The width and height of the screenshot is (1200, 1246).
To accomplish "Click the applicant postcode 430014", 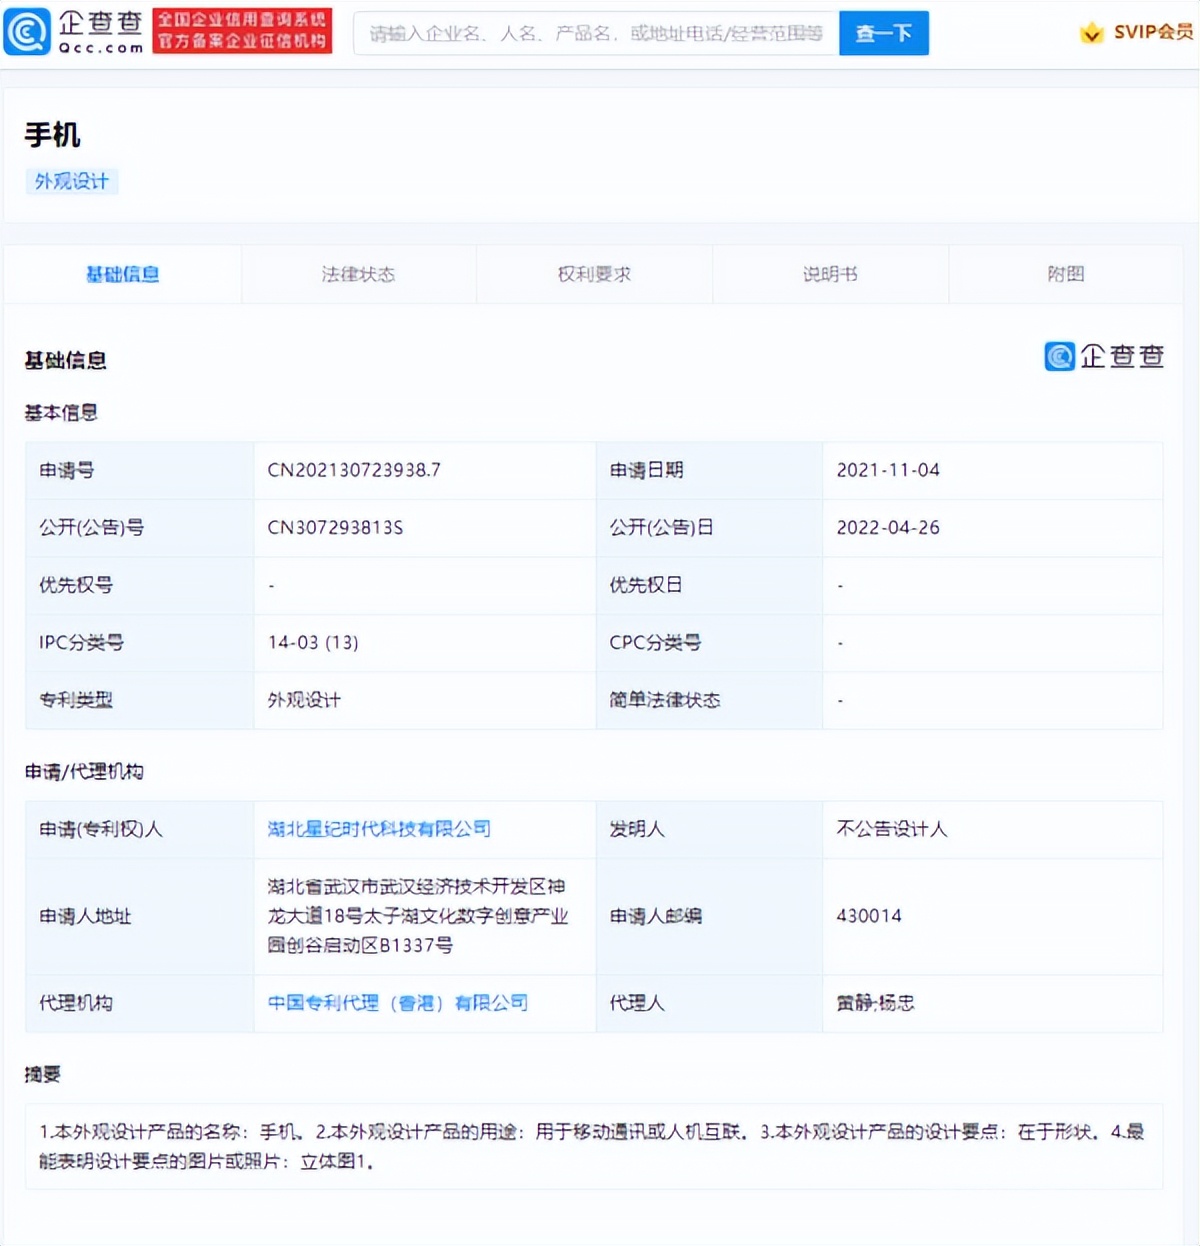I will [x=869, y=916].
